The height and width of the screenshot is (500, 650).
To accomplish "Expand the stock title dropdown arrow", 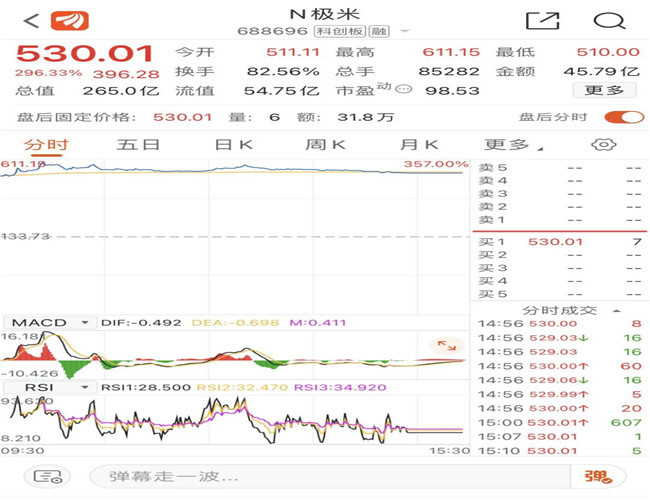I will pyautogui.click(x=405, y=31).
